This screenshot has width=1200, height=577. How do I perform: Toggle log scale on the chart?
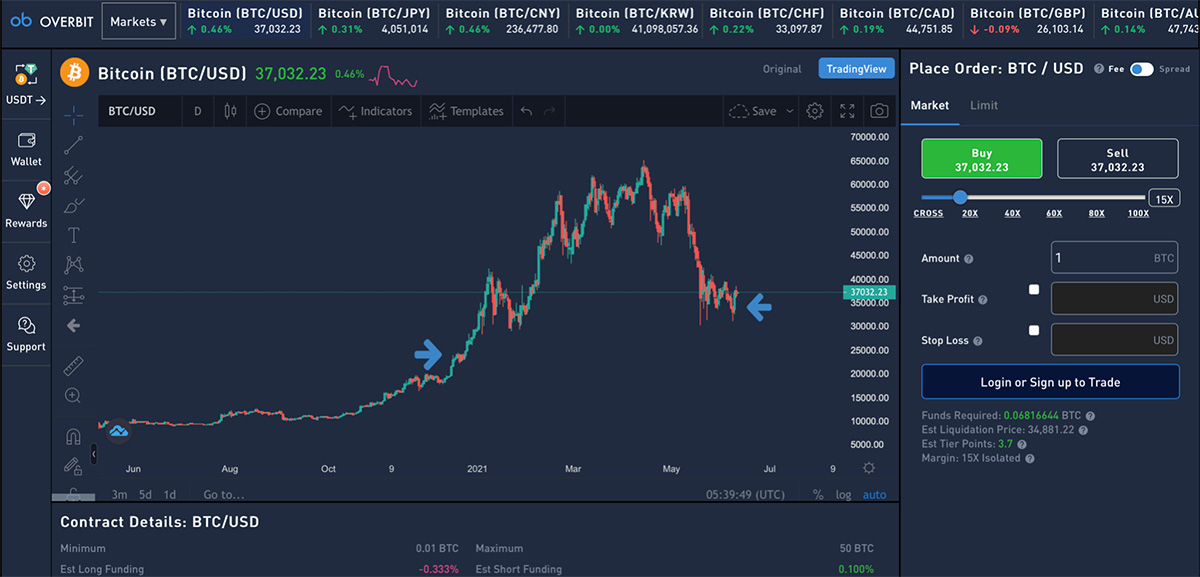(x=844, y=494)
